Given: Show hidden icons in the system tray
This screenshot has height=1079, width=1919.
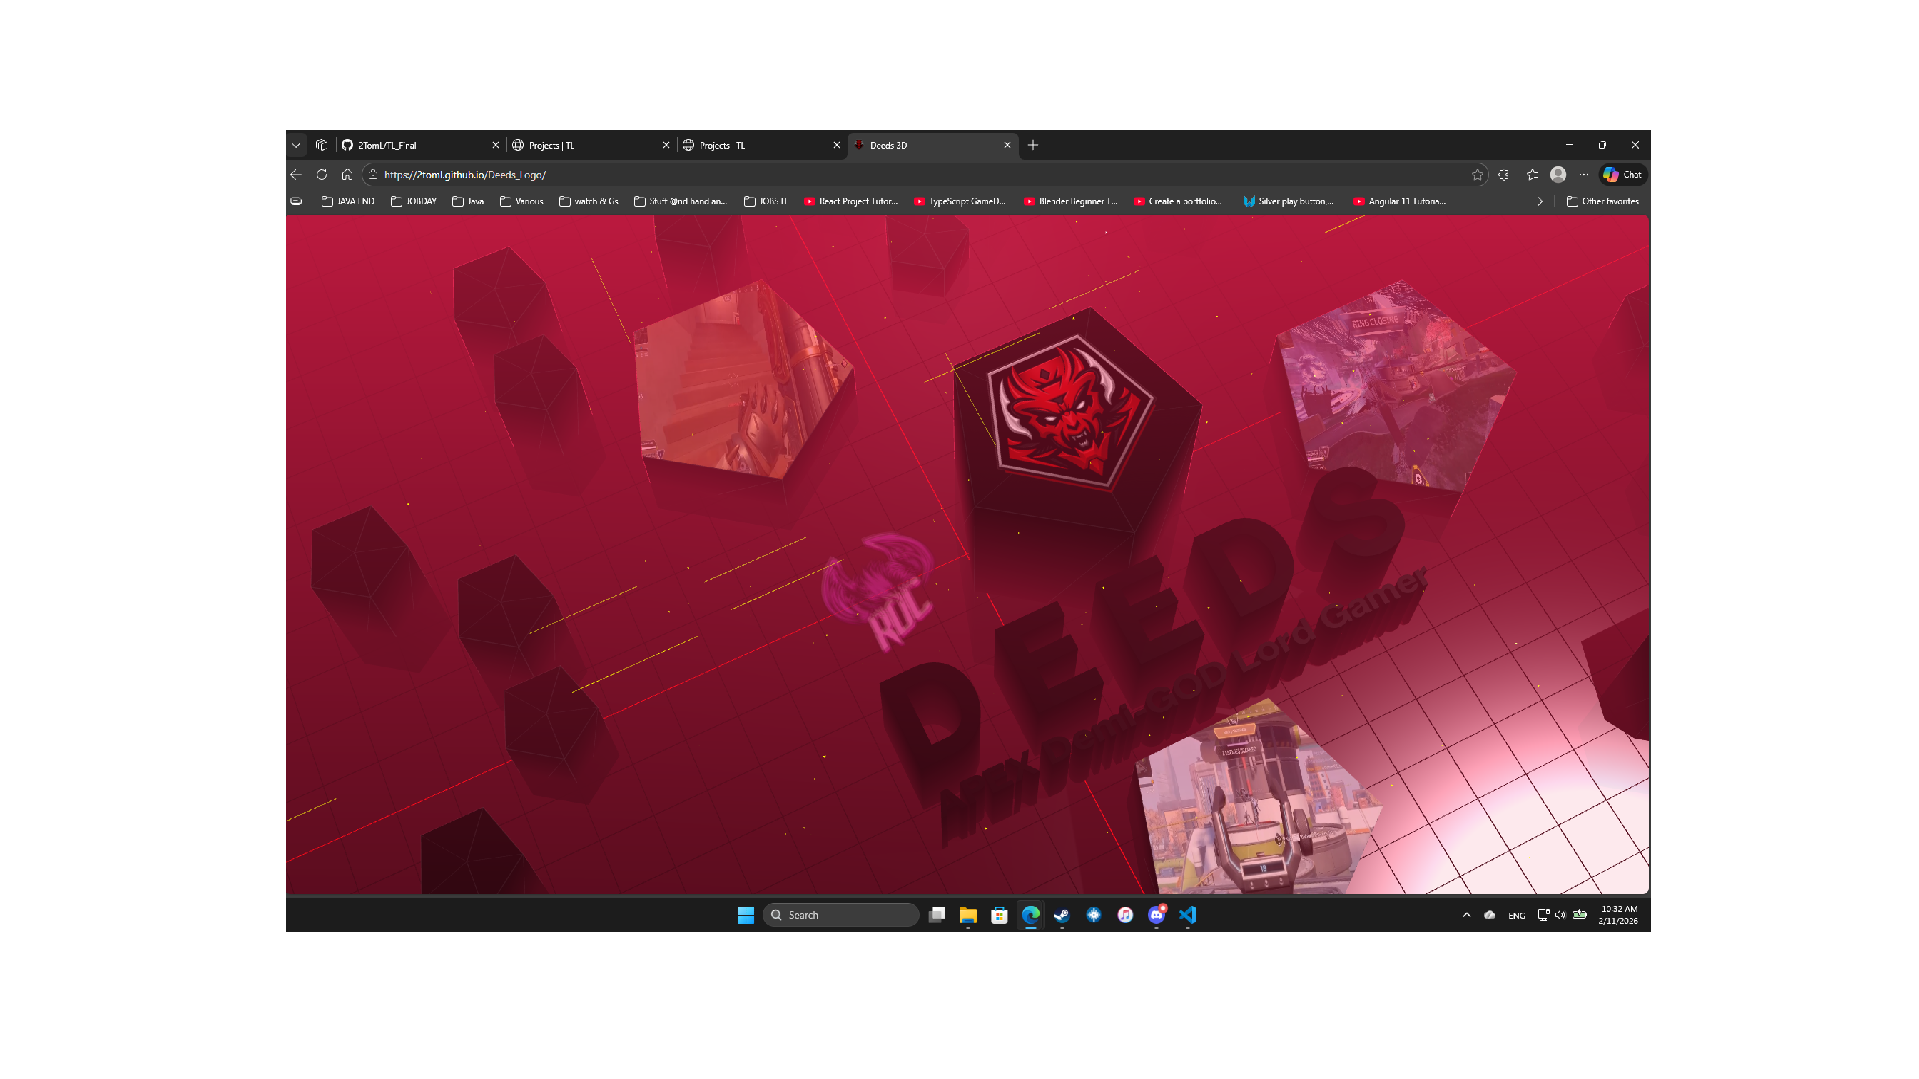Looking at the screenshot, I should point(1465,914).
